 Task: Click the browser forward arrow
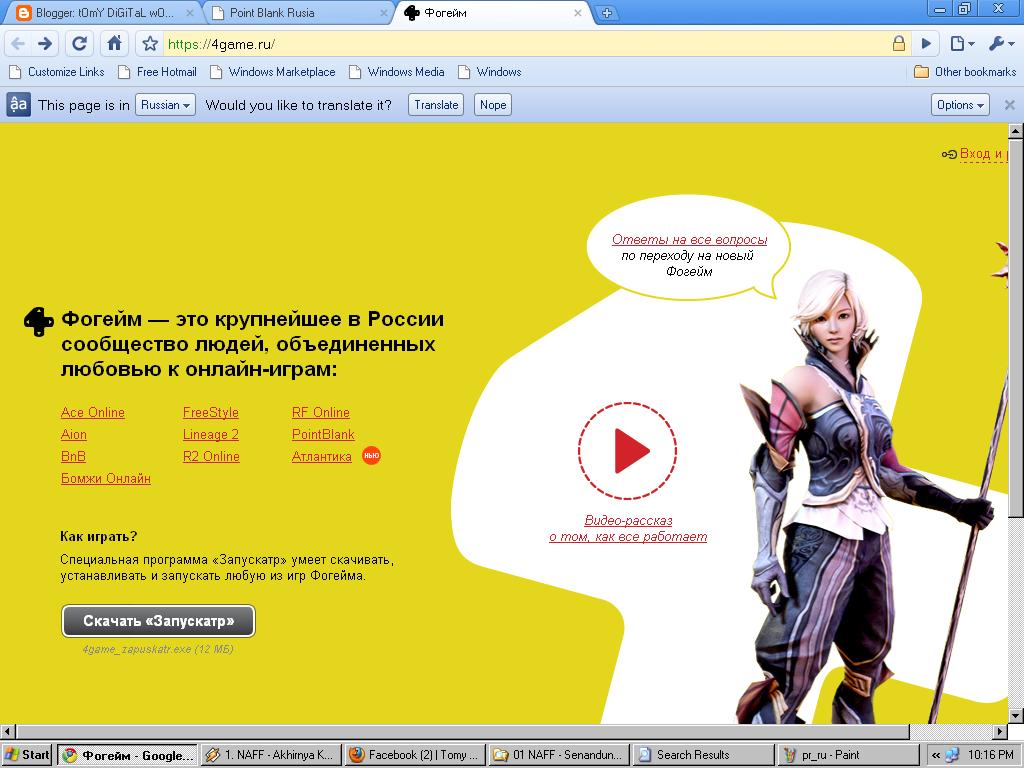45,44
